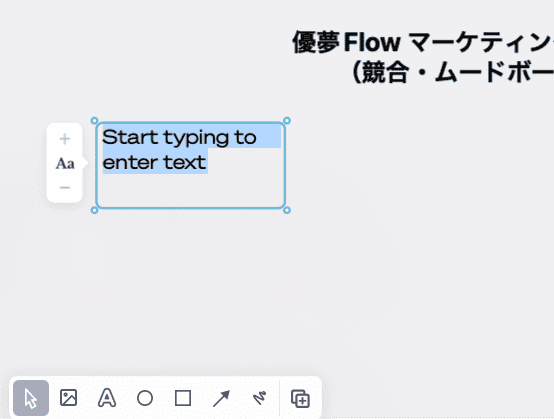Click the top-left resize handle

point(94,121)
